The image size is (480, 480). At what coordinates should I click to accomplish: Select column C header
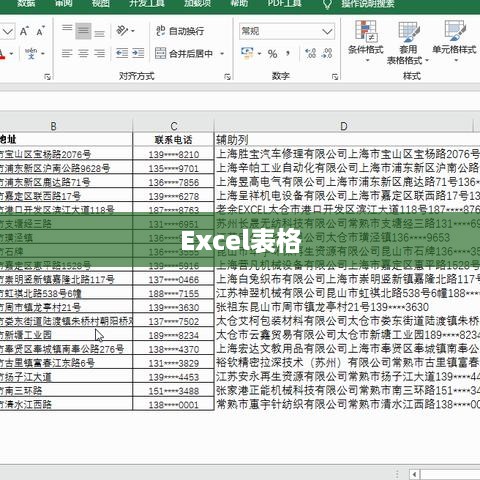pyautogui.click(x=173, y=126)
